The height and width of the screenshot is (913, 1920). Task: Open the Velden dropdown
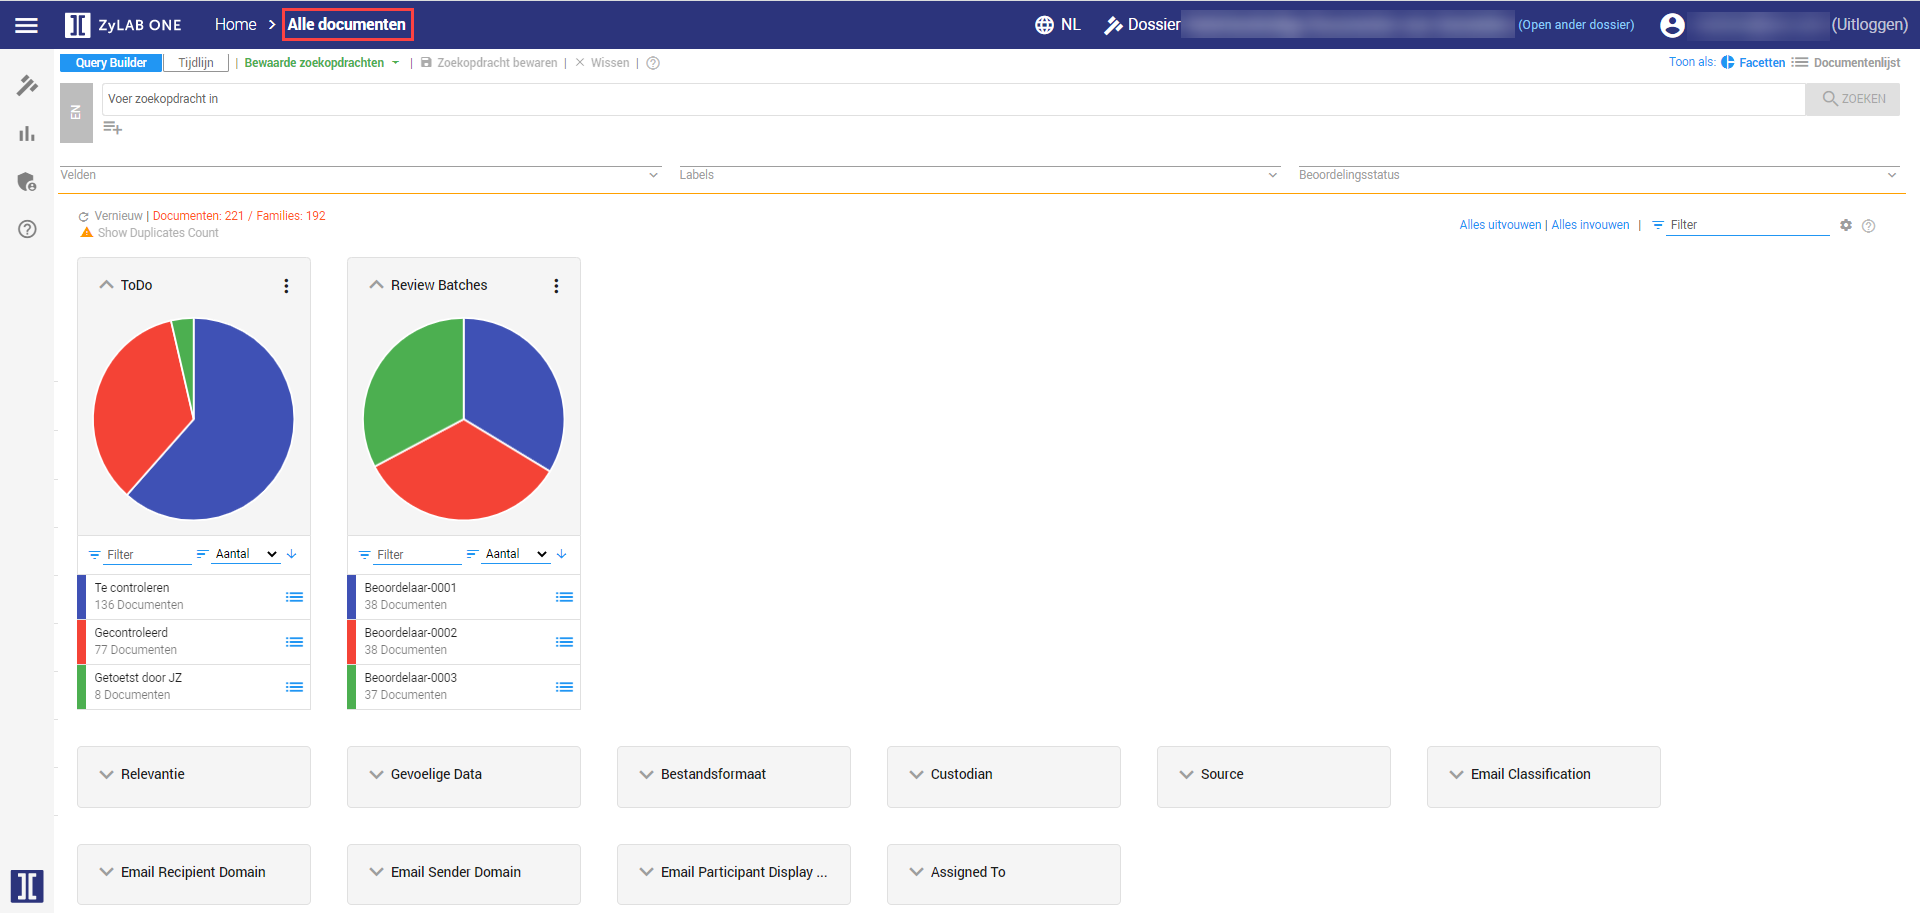pos(360,175)
